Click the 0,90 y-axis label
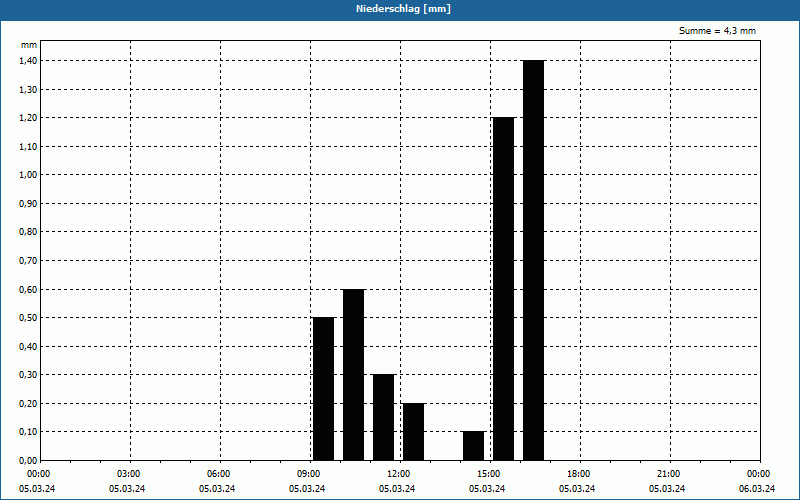Image resolution: width=800 pixels, height=500 pixels. pos(28,204)
